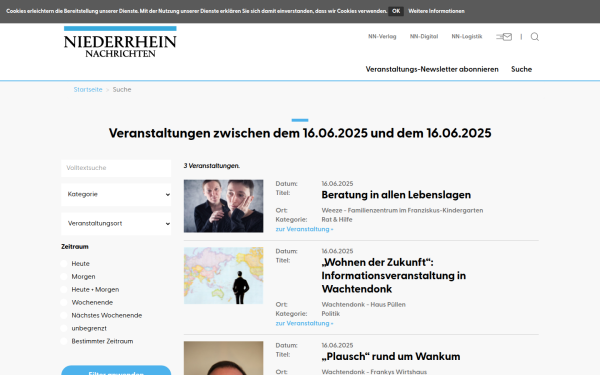Viewport: 600px width, 375px height.
Task: Click the magnifying glass search icon
Action: pos(535,37)
